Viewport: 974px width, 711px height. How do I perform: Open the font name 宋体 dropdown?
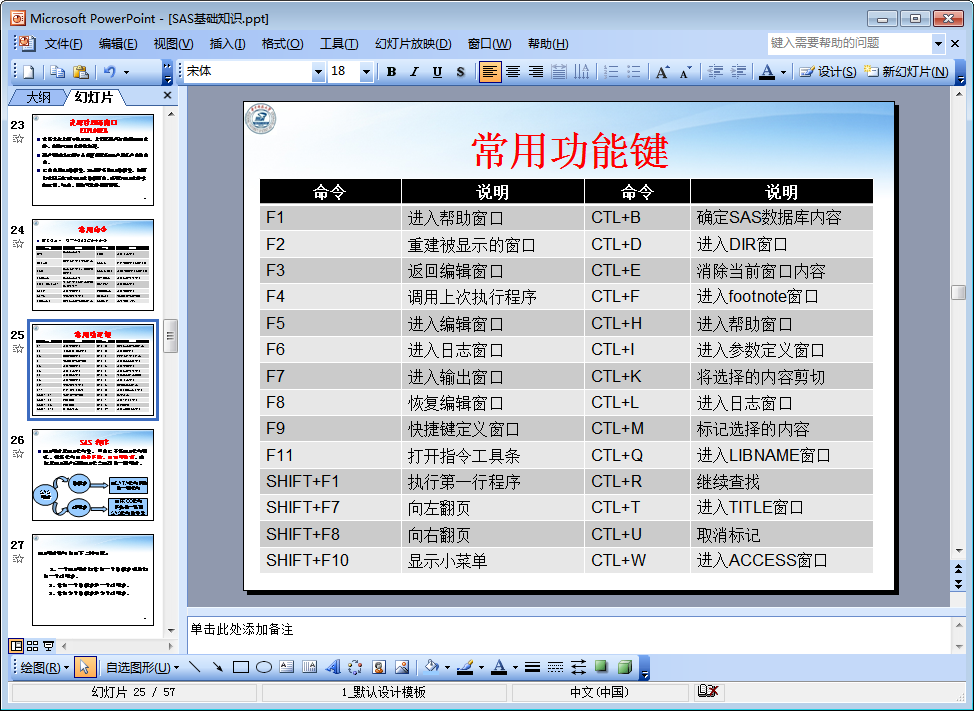pyautogui.click(x=318, y=72)
